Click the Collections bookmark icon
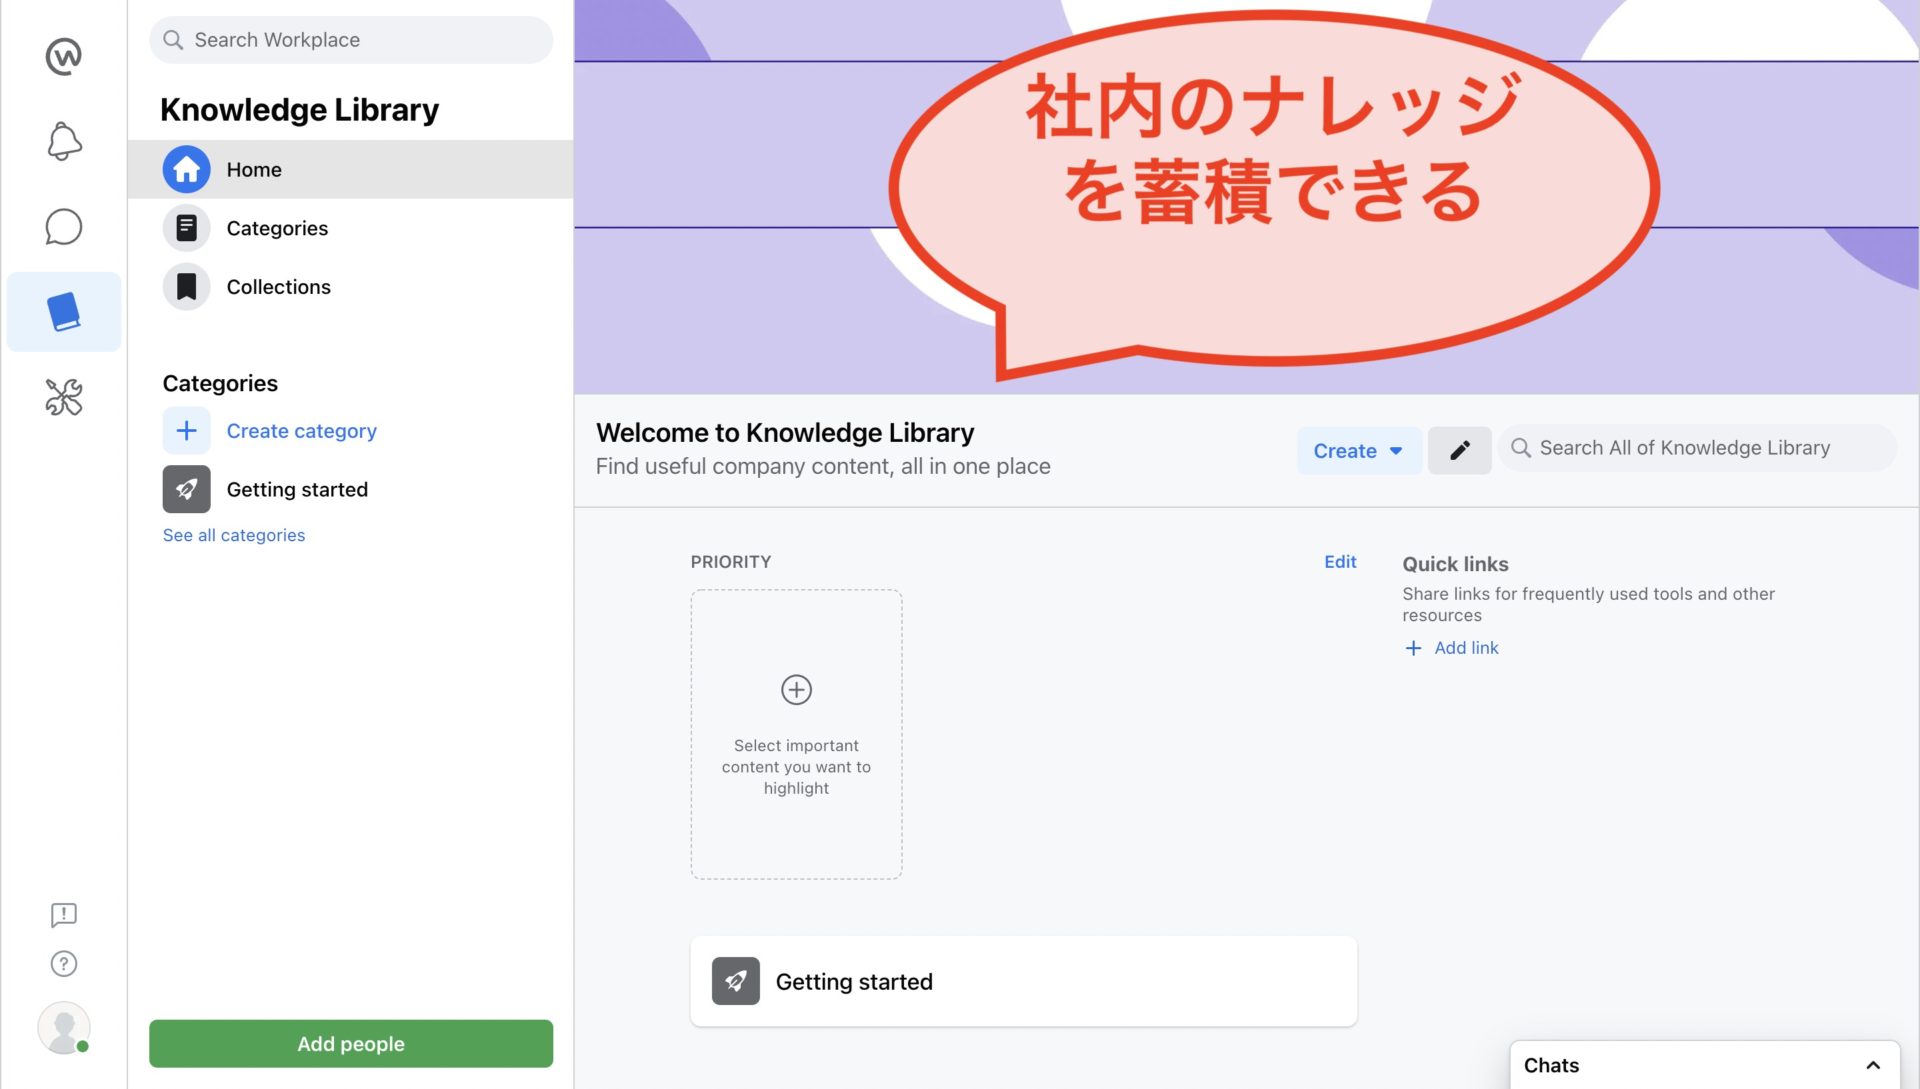Image resolution: width=1920 pixels, height=1089 pixels. click(x=187, y=287)
